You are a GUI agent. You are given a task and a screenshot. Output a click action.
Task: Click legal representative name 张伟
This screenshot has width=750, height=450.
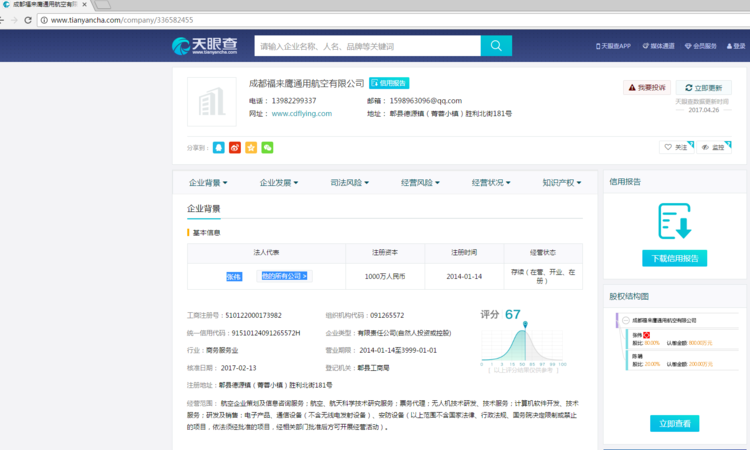point(234,276)
